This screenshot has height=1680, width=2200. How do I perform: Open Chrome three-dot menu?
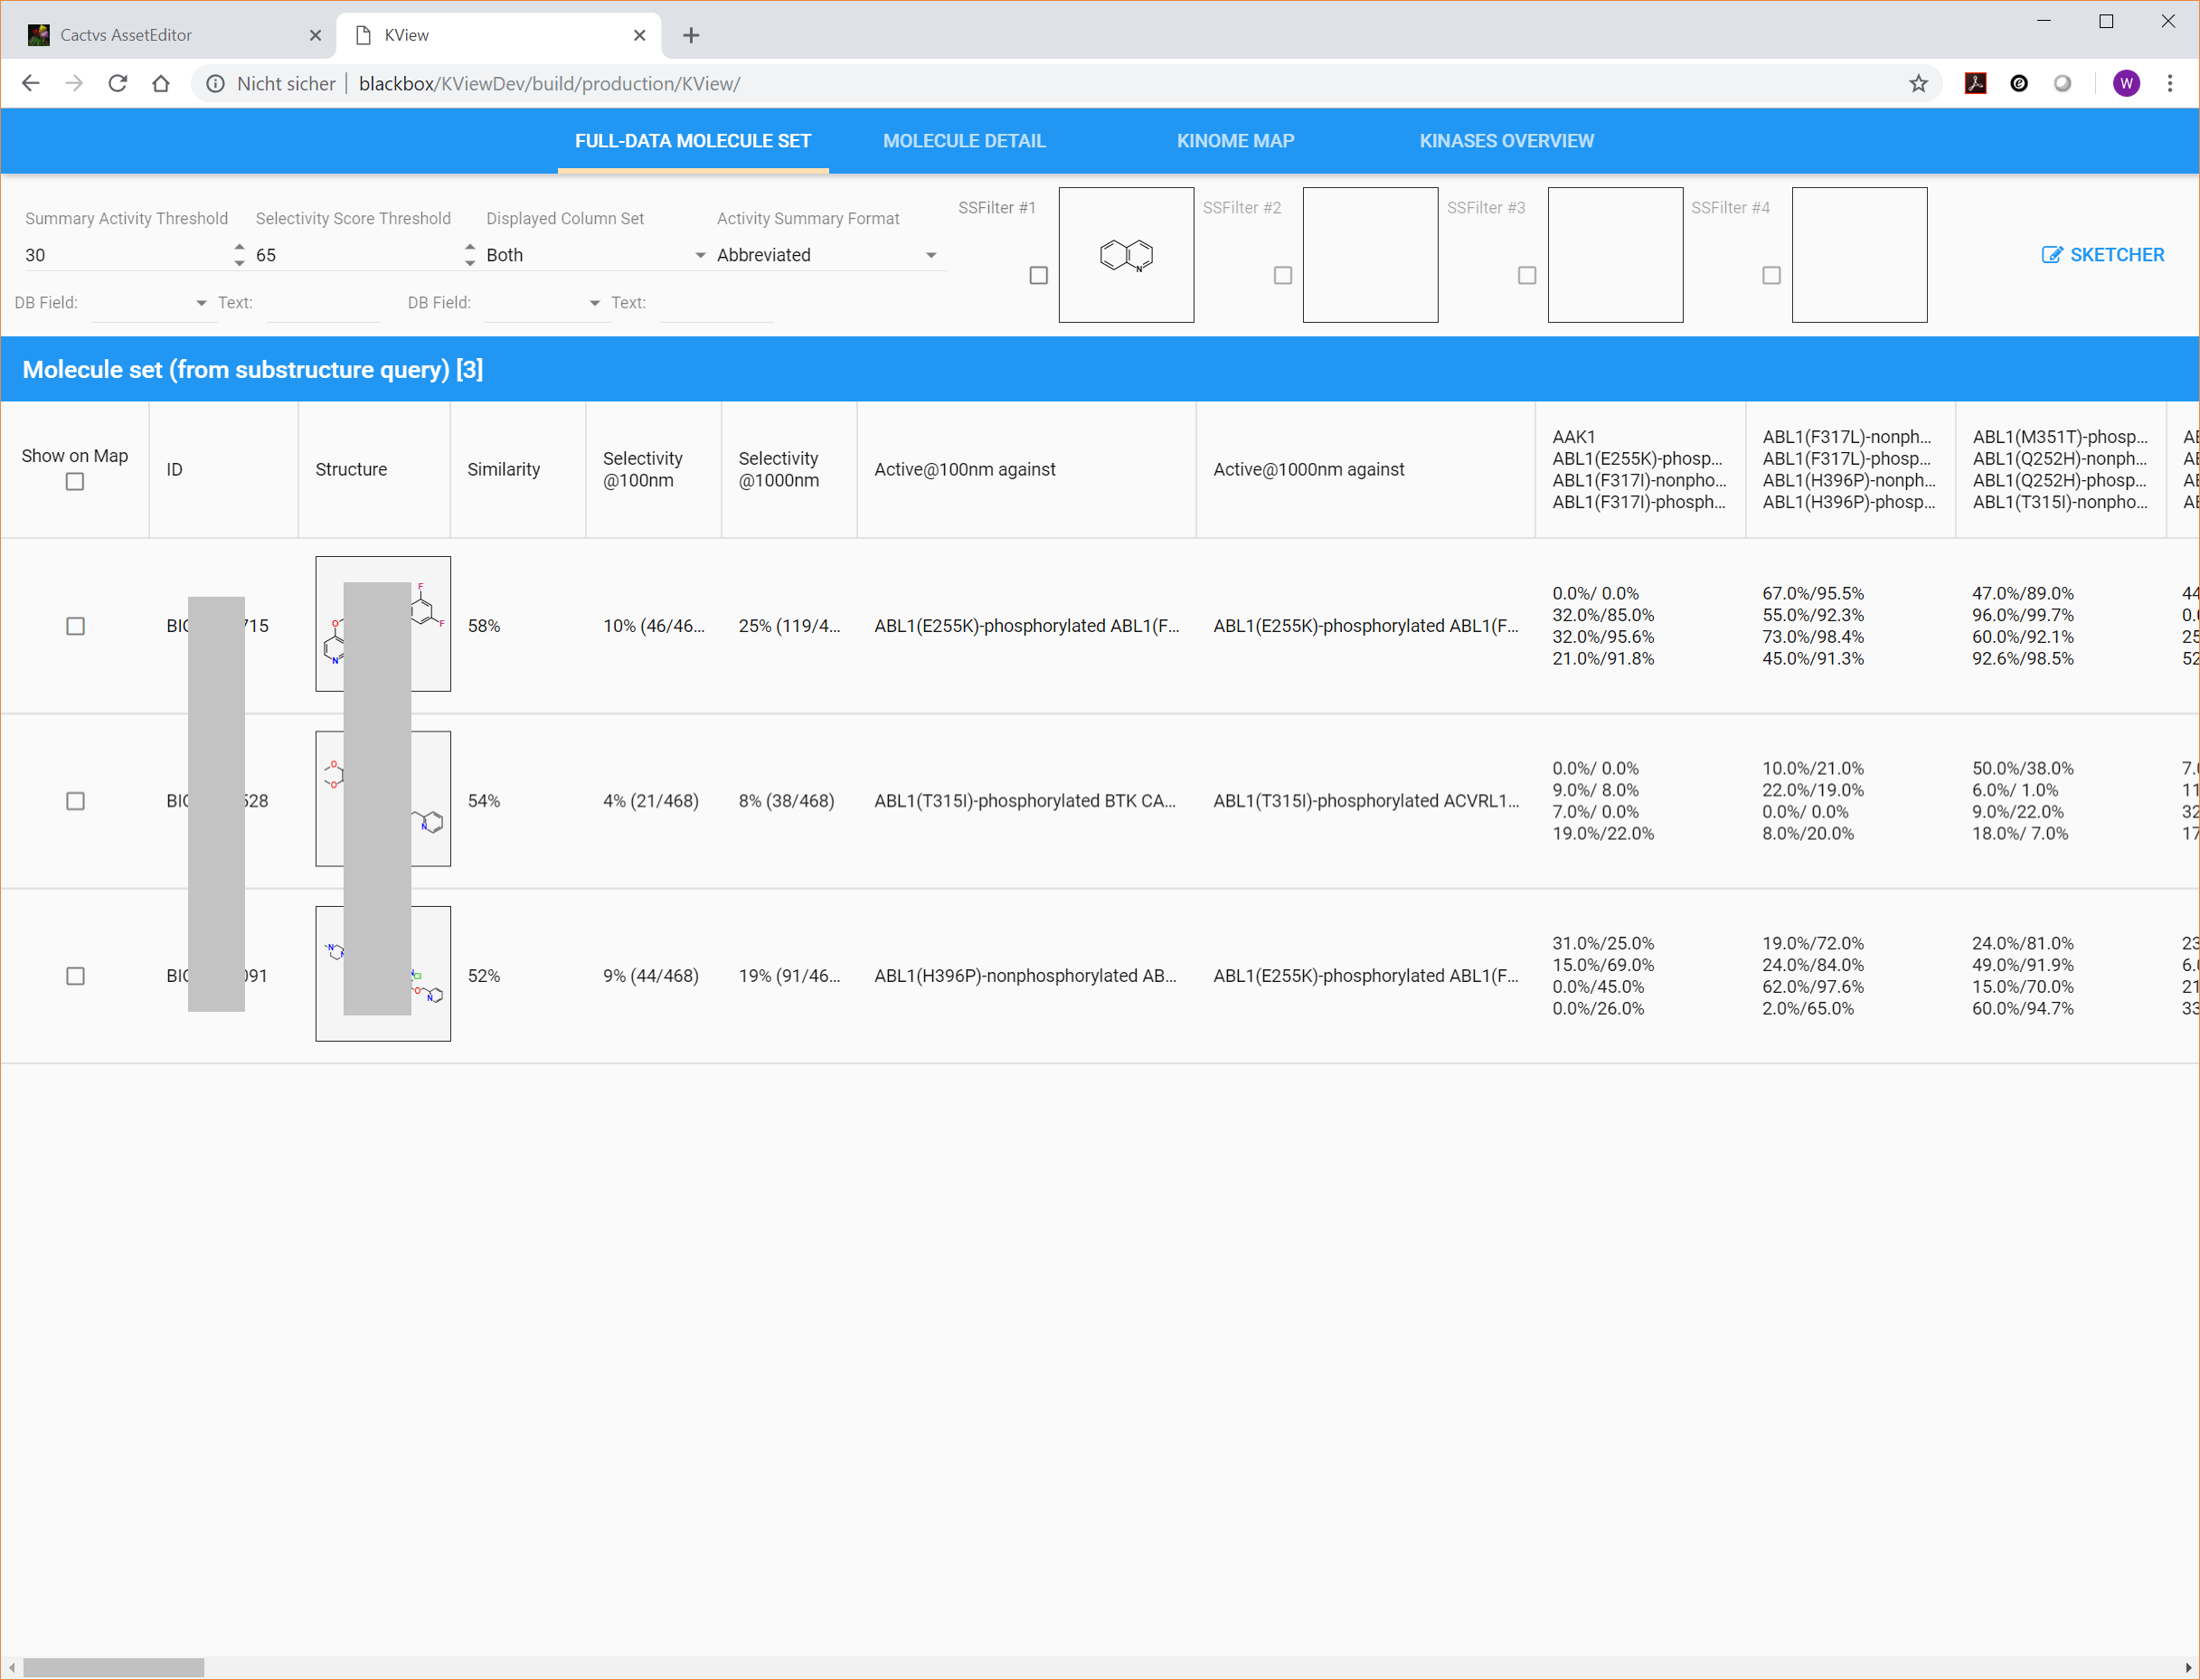tap(2170, 84)
